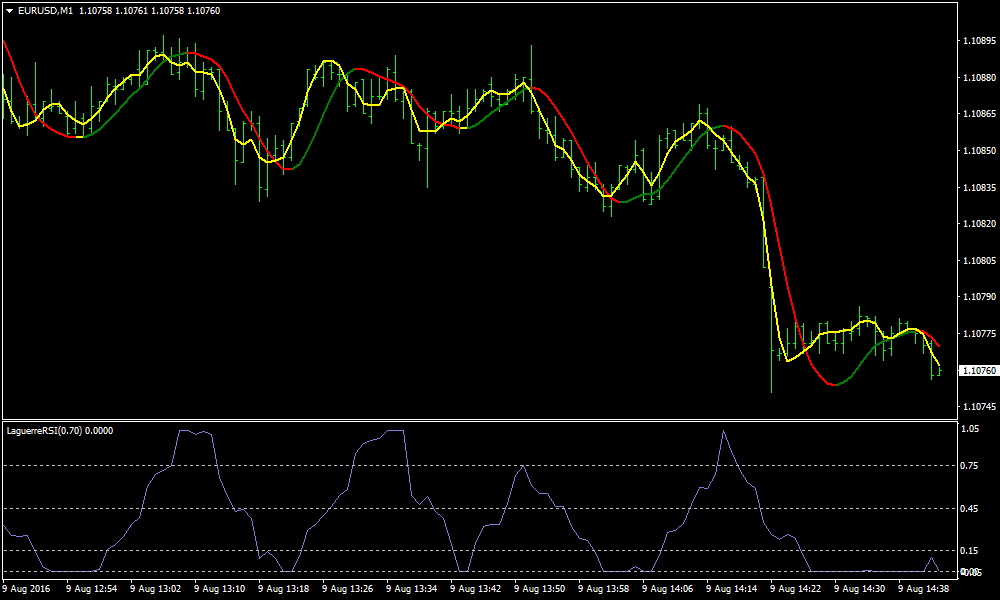The height and width of the screenshot is (600, 1000).
Task: Click the 0.15 level label on RSI scale
Action: [969, 550]
